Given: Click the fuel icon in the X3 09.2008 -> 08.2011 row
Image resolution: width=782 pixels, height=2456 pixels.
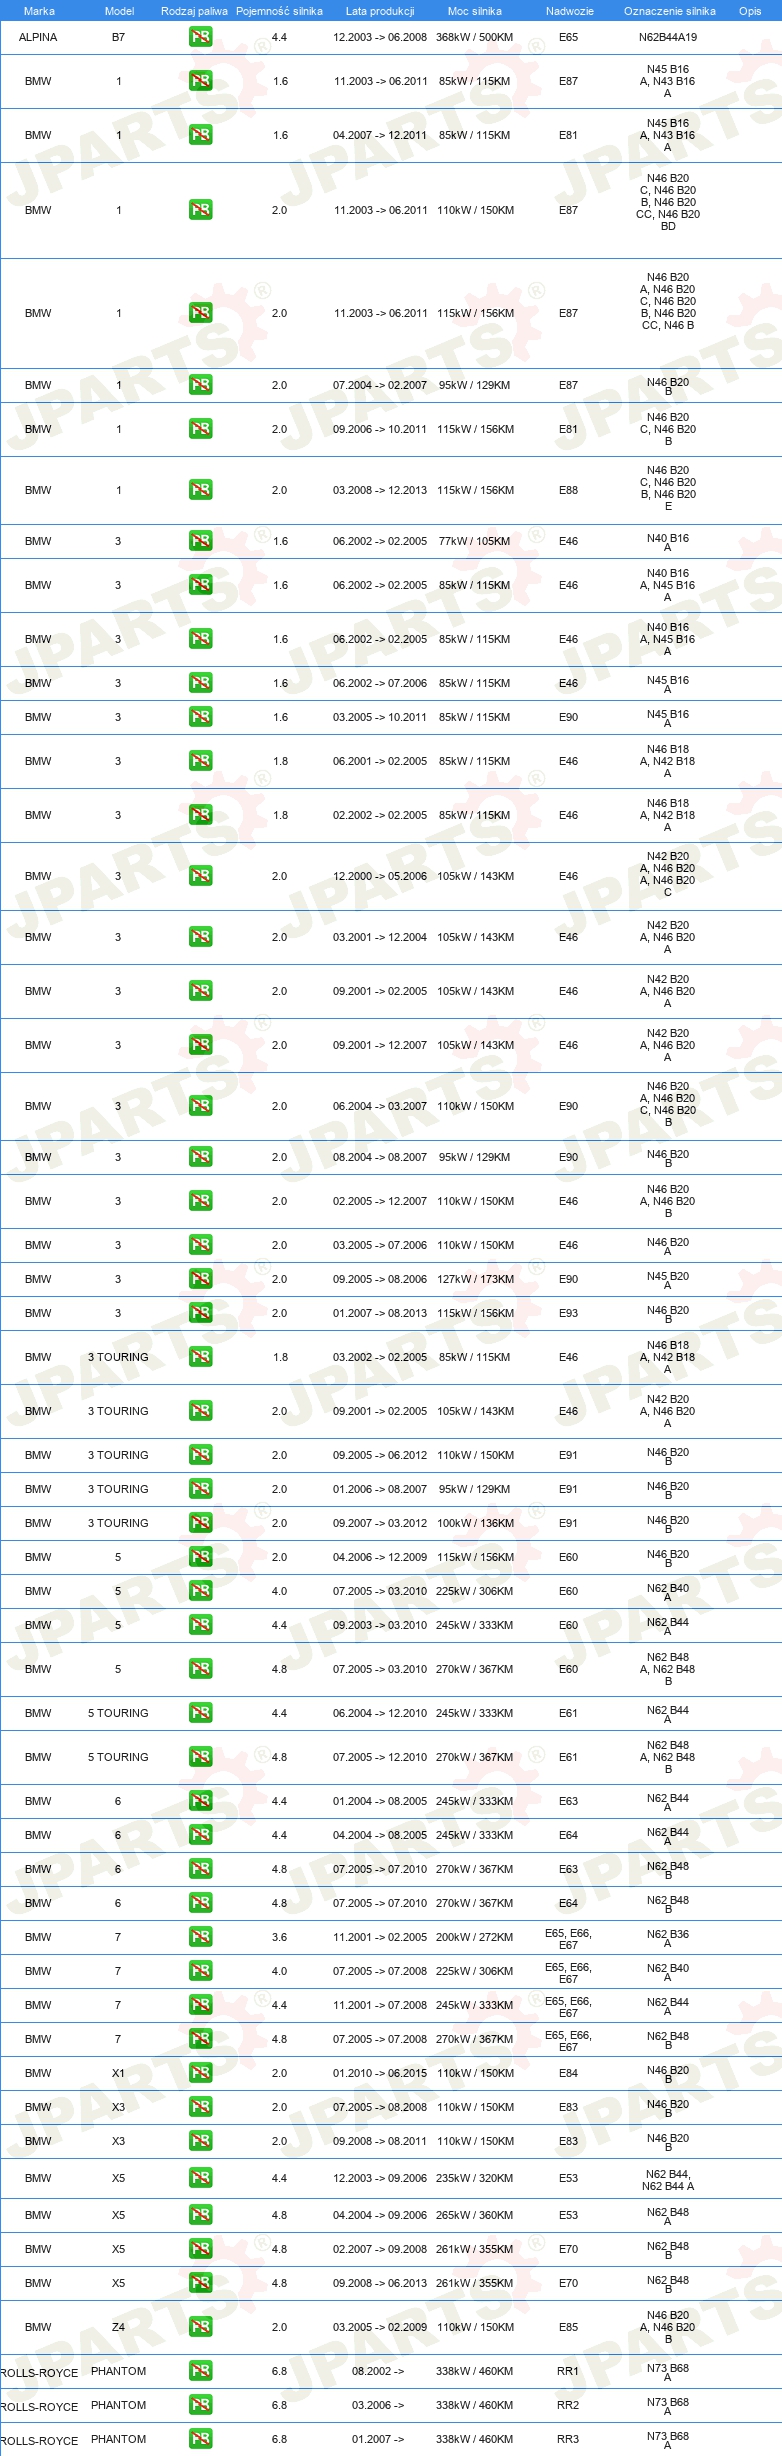Looking at the screenshot, I should (200, 2141).
